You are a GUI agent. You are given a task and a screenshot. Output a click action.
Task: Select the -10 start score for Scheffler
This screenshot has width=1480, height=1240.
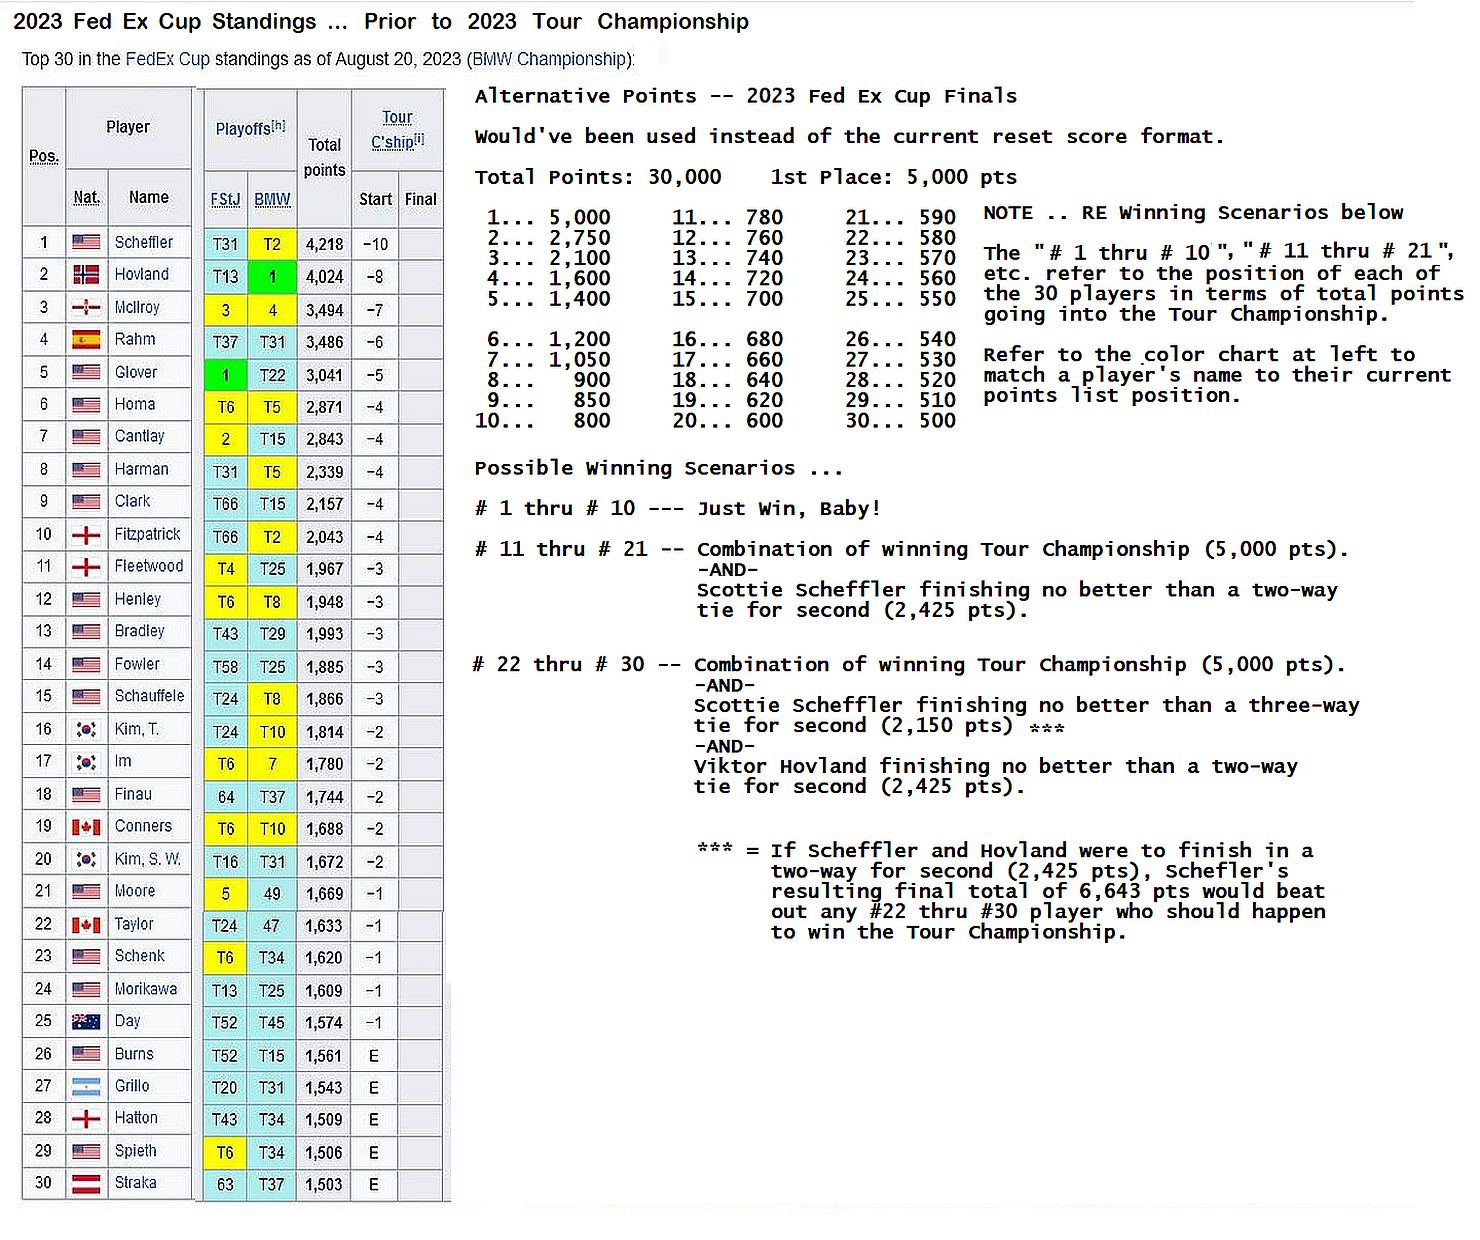point(375,244)
